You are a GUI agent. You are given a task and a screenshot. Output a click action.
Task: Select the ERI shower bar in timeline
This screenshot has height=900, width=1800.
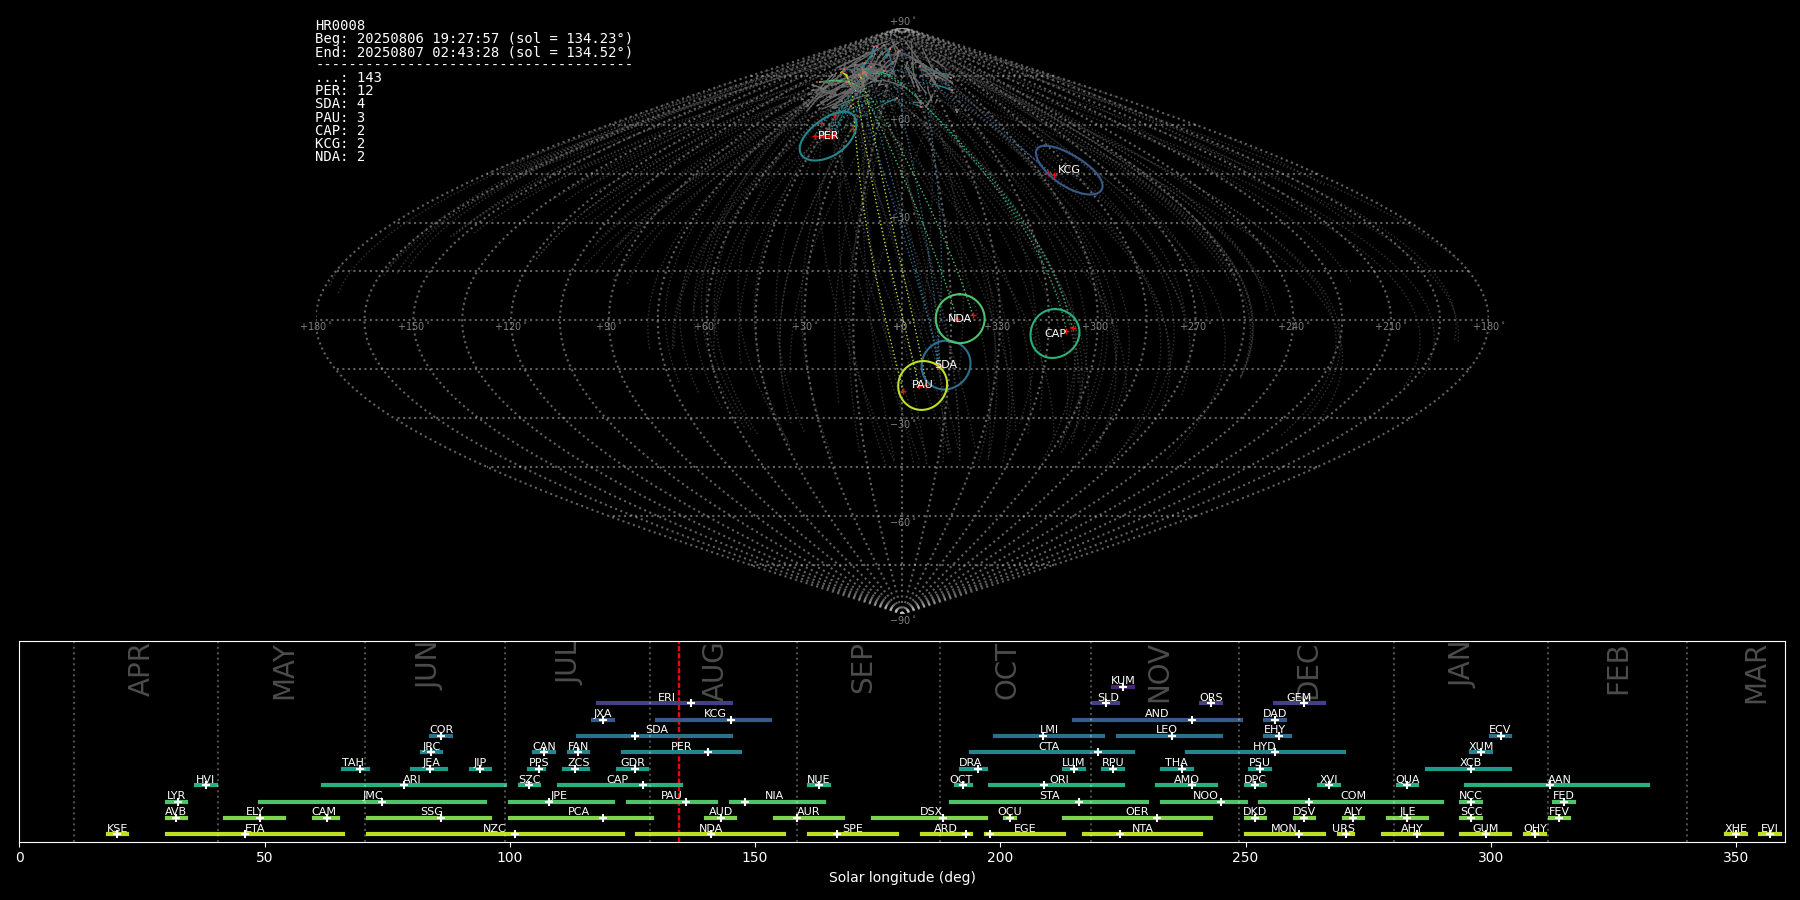click(x=664, y=703)
